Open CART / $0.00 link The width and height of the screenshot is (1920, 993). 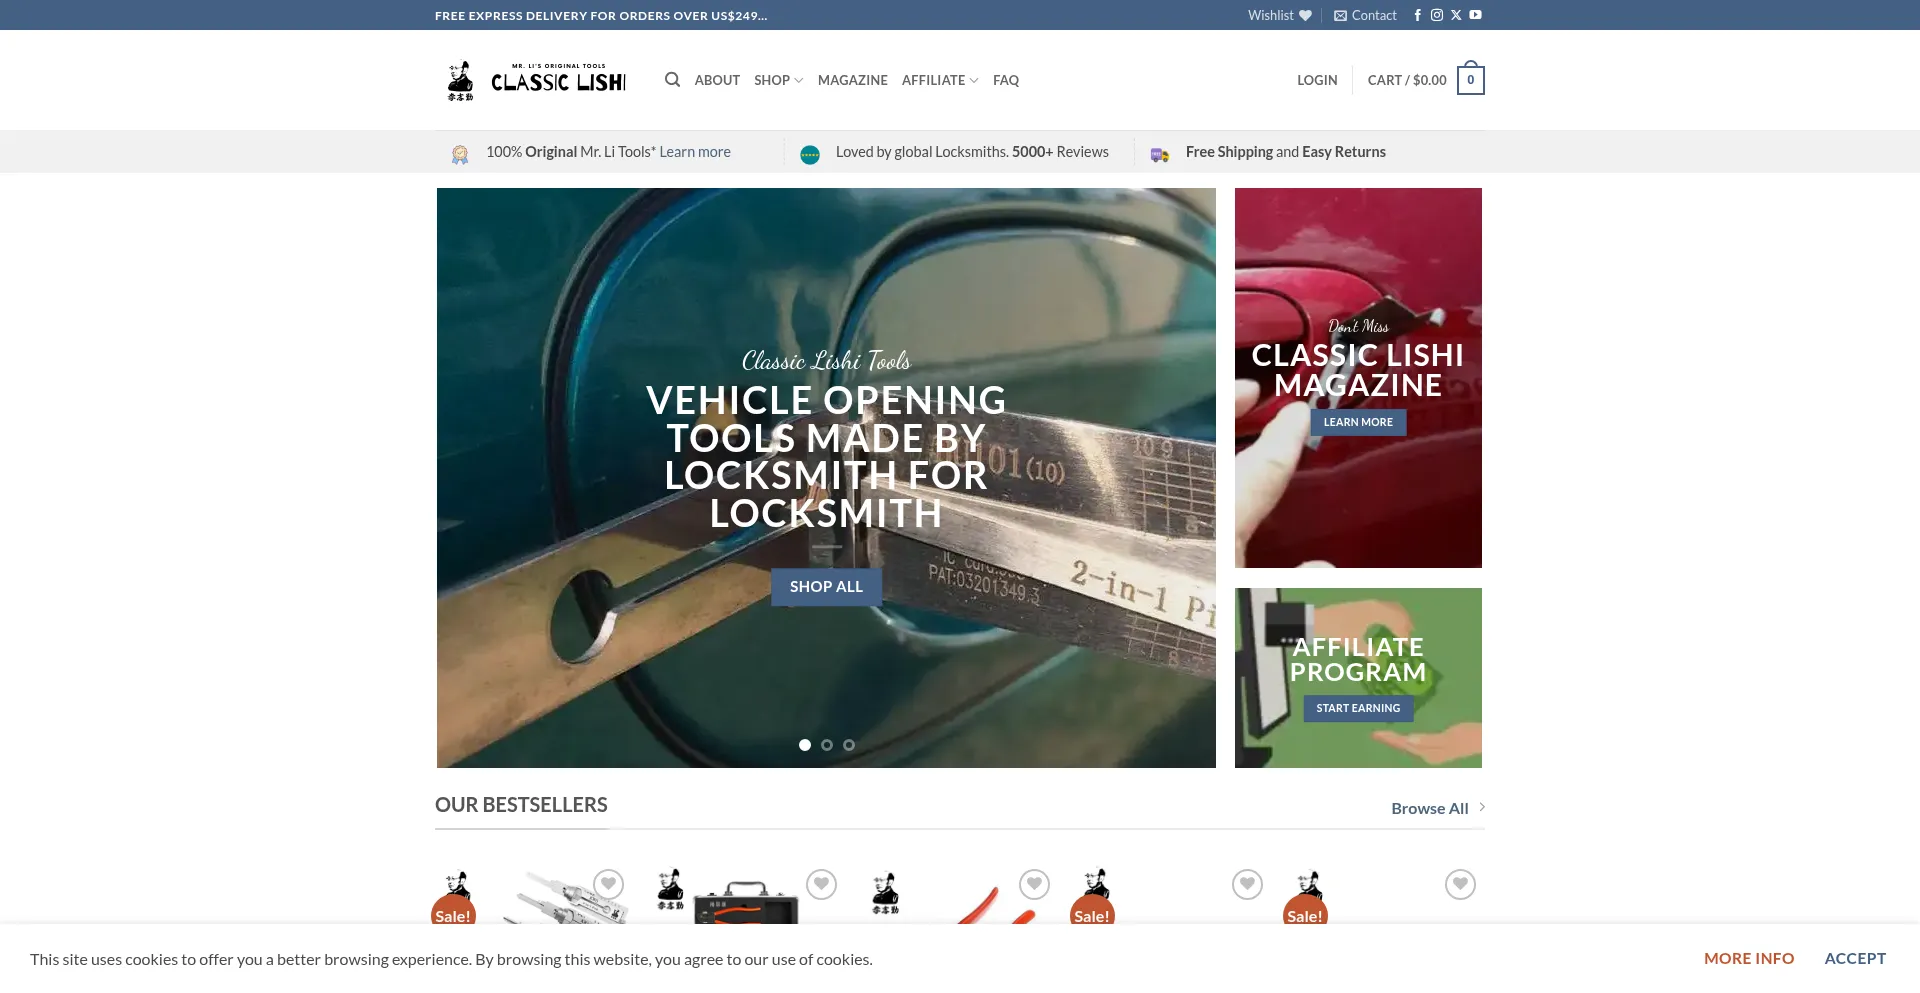pyautogui.click(x=1407, y=80)
